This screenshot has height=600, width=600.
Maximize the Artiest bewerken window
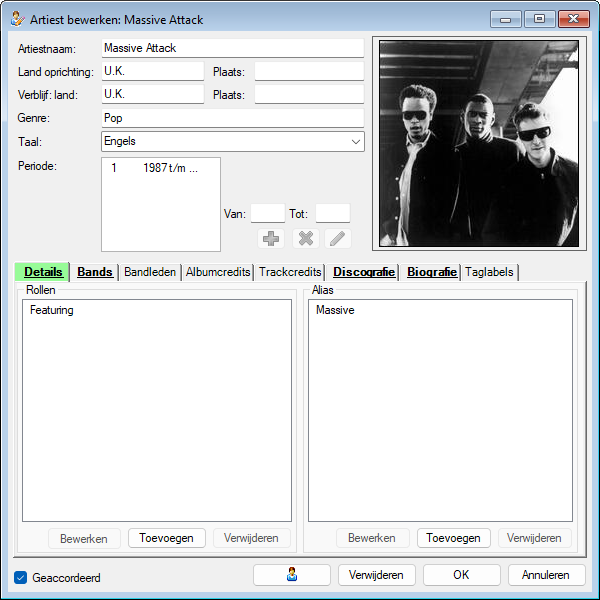pos(540,19)
